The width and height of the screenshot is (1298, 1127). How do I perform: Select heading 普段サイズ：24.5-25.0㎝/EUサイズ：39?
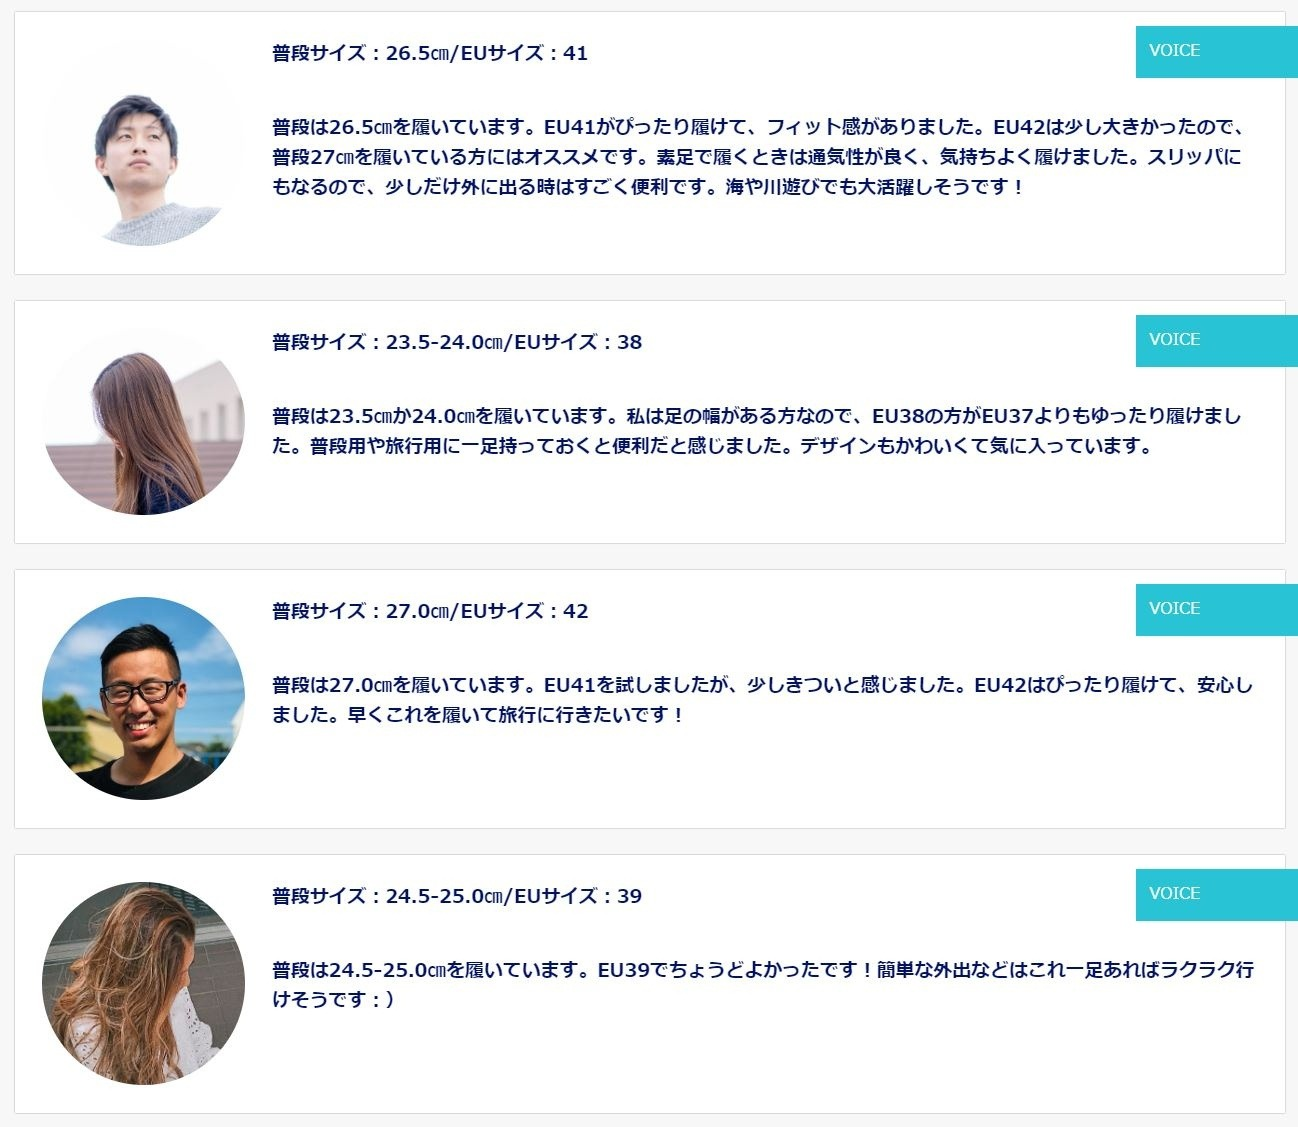[457, 896]
